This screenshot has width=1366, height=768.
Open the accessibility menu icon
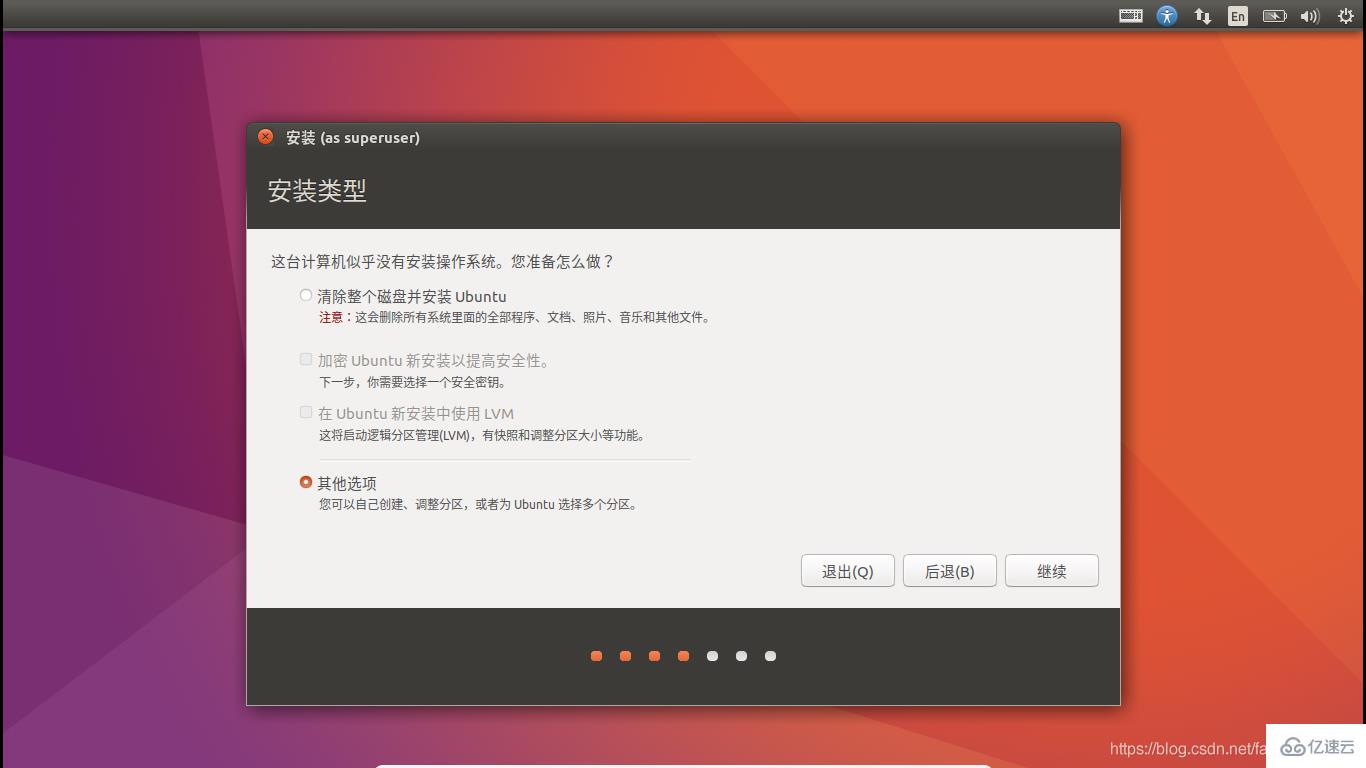point(1167,15)
